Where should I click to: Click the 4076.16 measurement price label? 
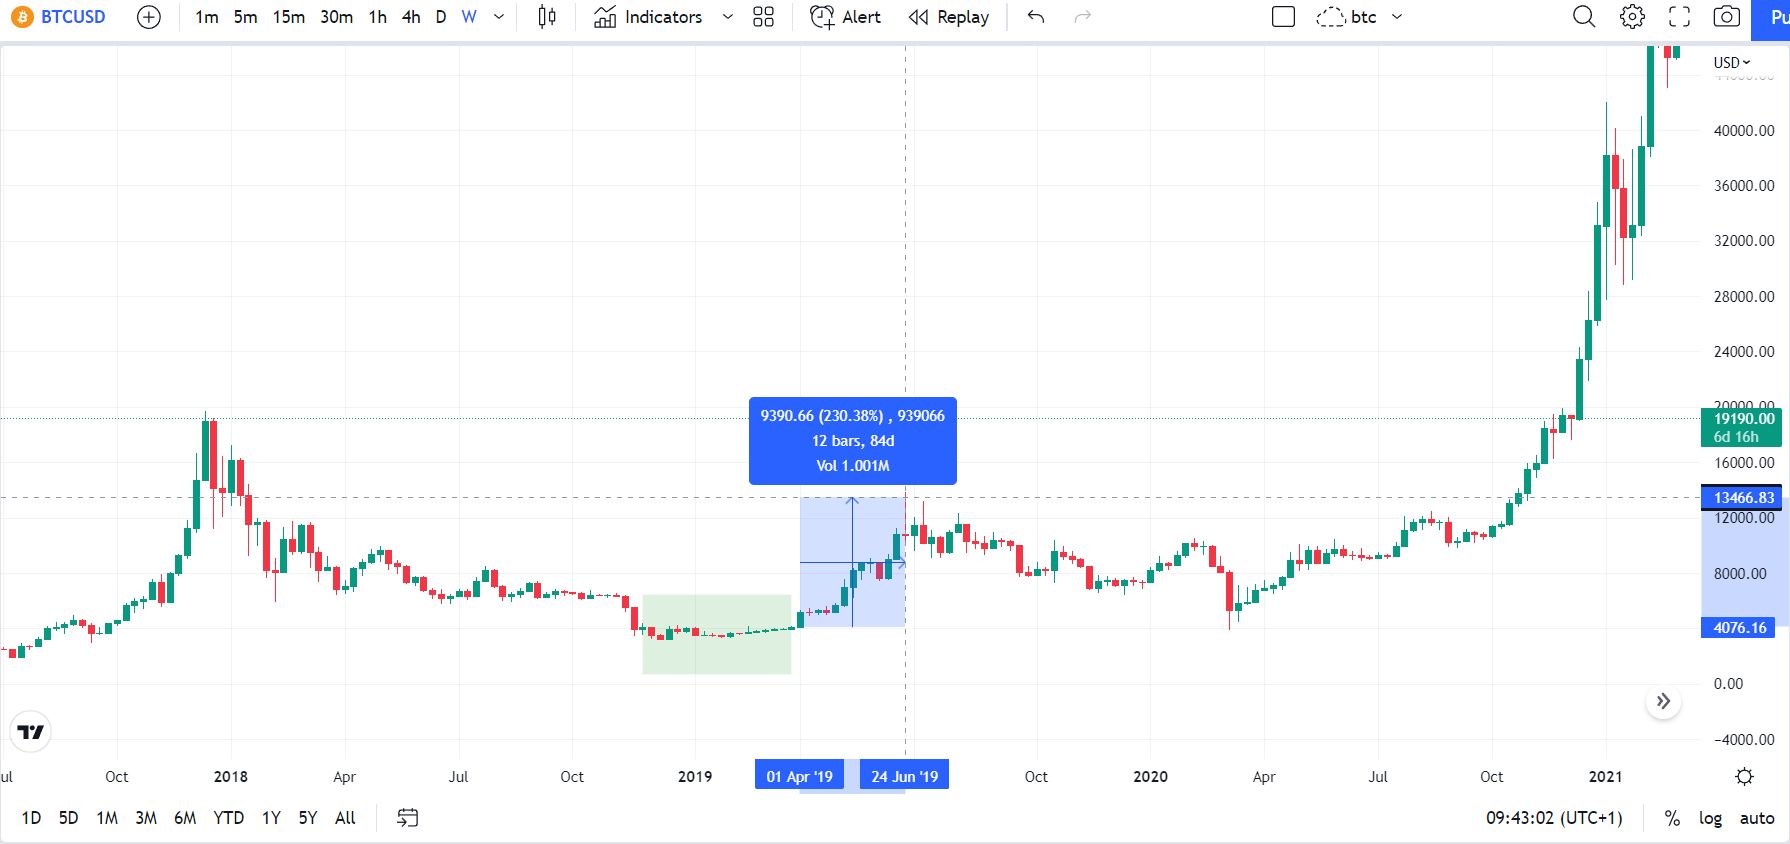[1740, 628]
